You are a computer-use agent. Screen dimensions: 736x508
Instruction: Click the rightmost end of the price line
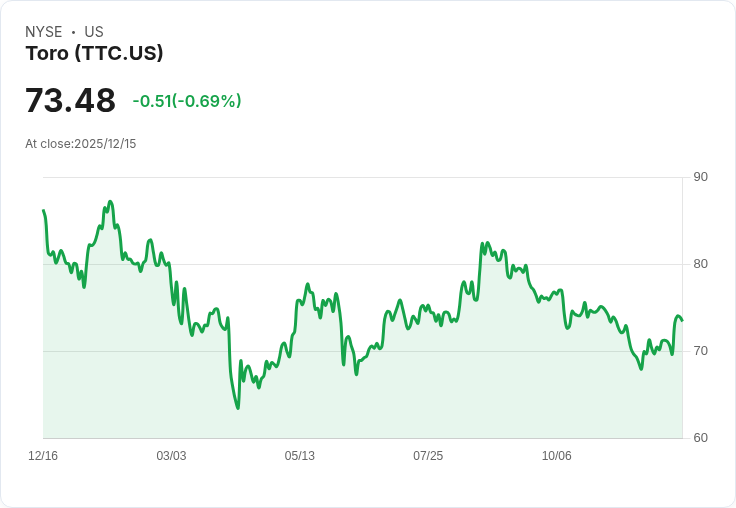coord(682,320)
